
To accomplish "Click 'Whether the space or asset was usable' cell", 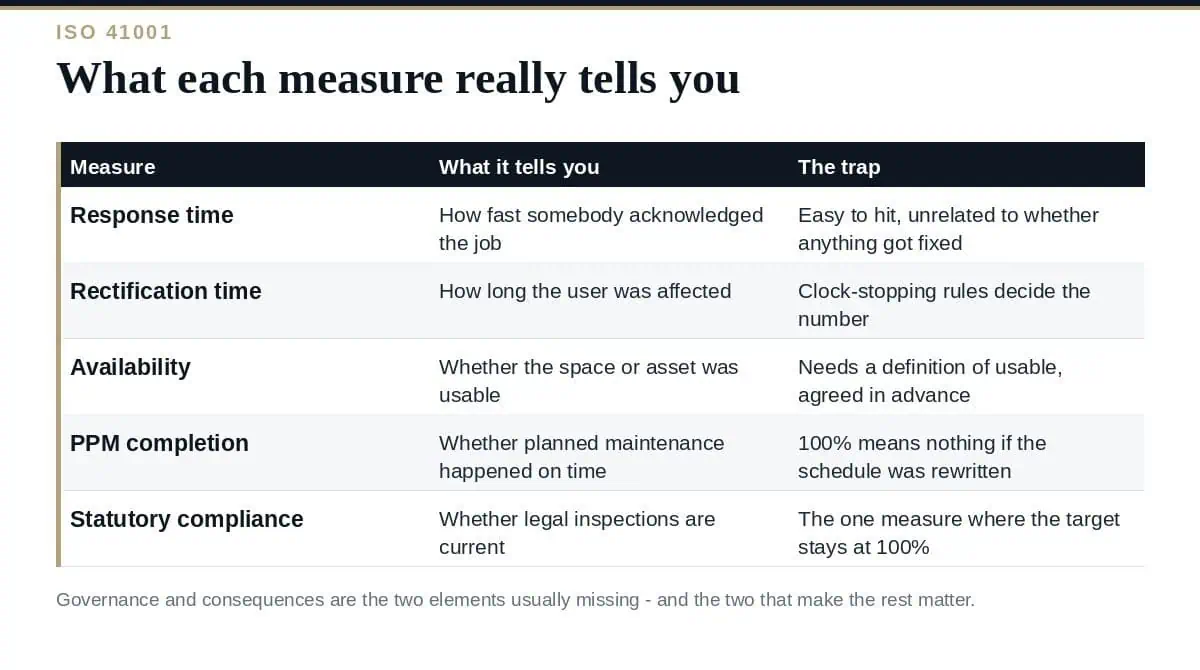I will click(589, 381).
